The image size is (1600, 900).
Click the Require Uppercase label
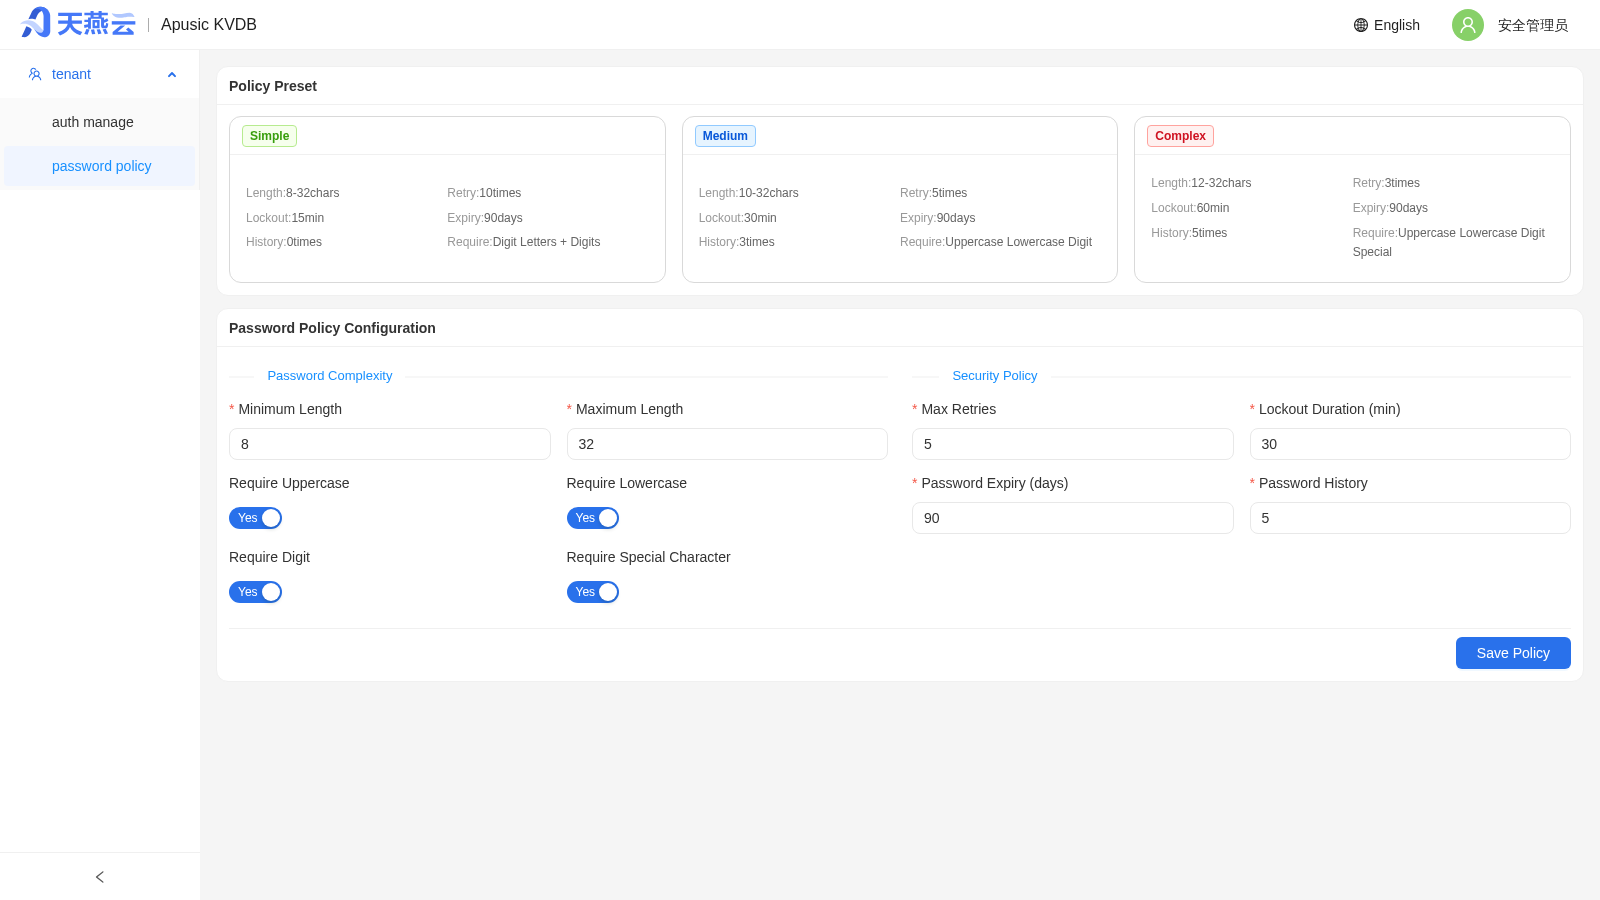(x=289, y=483)
